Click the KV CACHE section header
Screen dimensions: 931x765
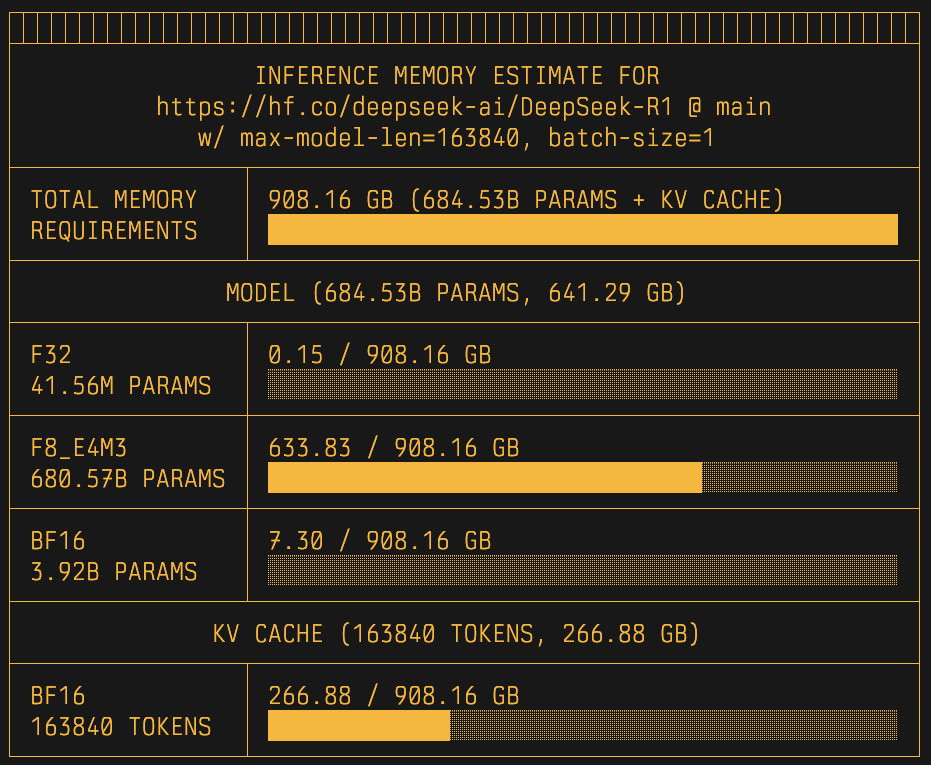click(x=455, y=634)
